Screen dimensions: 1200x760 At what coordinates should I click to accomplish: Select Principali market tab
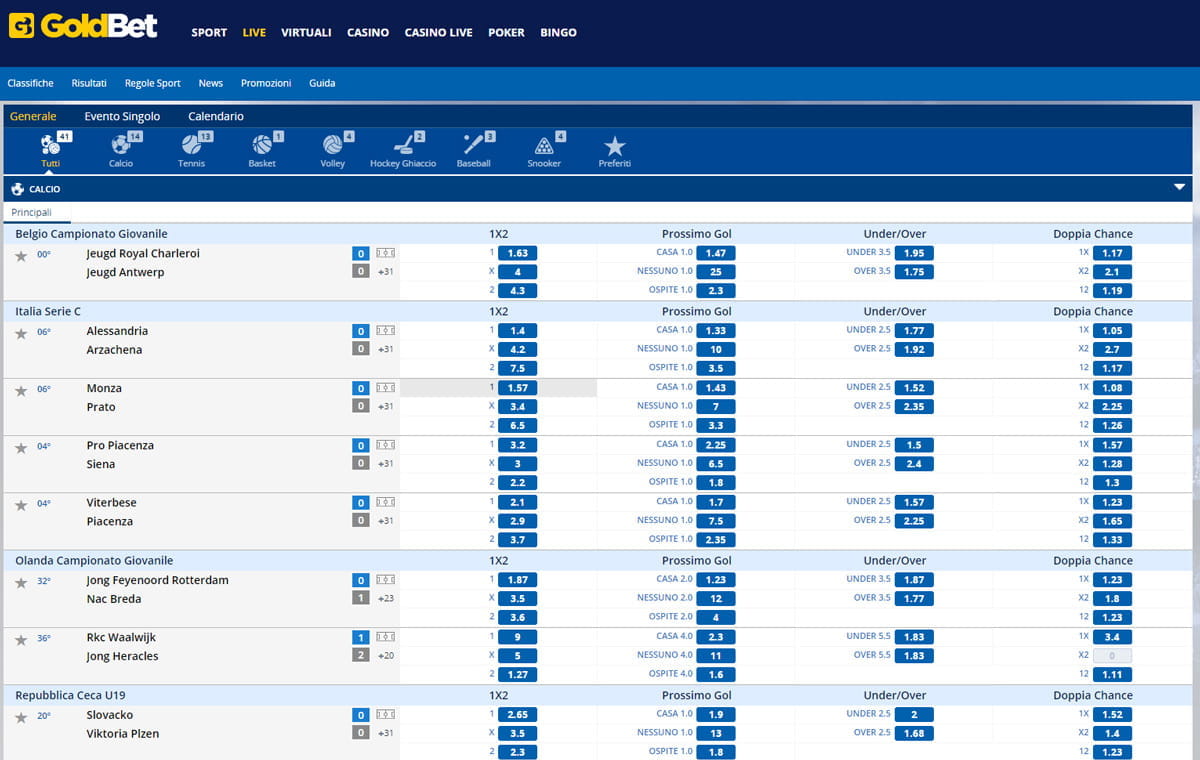tap(31, 212)
